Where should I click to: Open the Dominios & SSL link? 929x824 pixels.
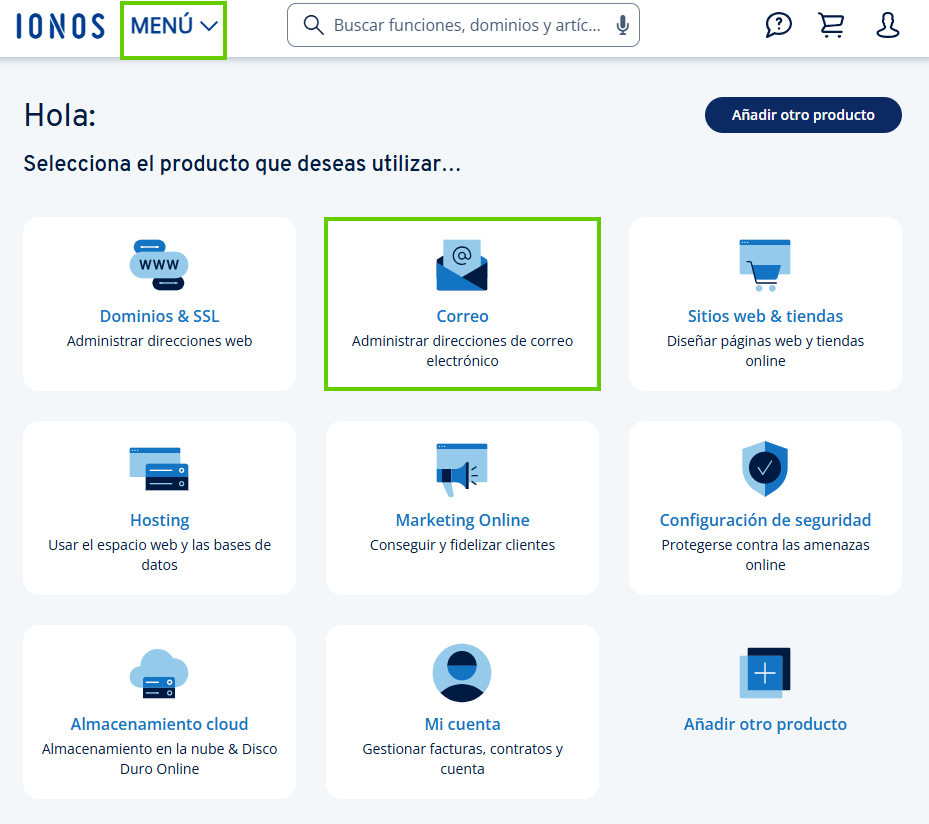click(159, 316)
